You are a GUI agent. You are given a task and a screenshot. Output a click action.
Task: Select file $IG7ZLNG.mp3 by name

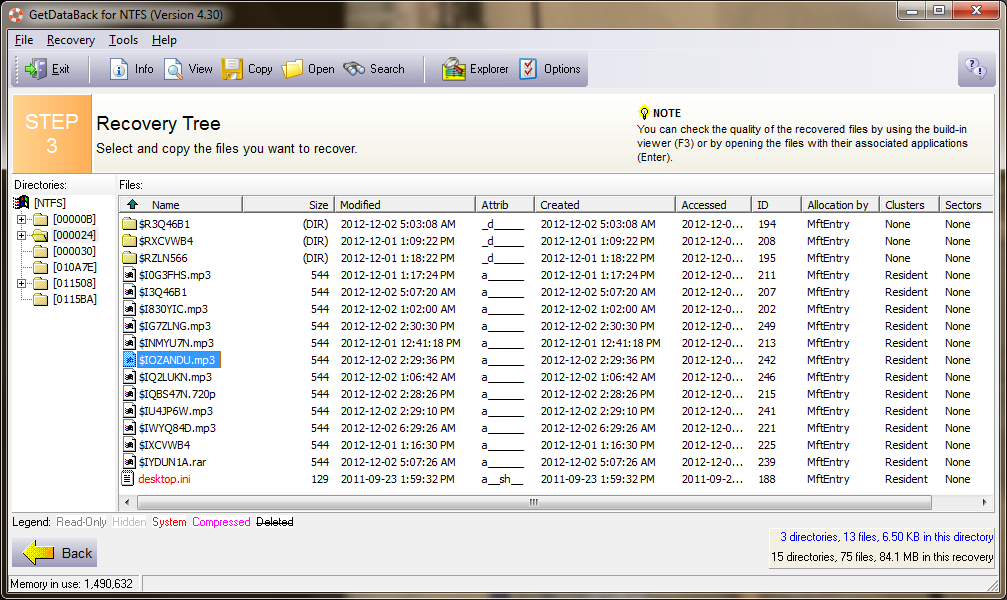point(175,326)
